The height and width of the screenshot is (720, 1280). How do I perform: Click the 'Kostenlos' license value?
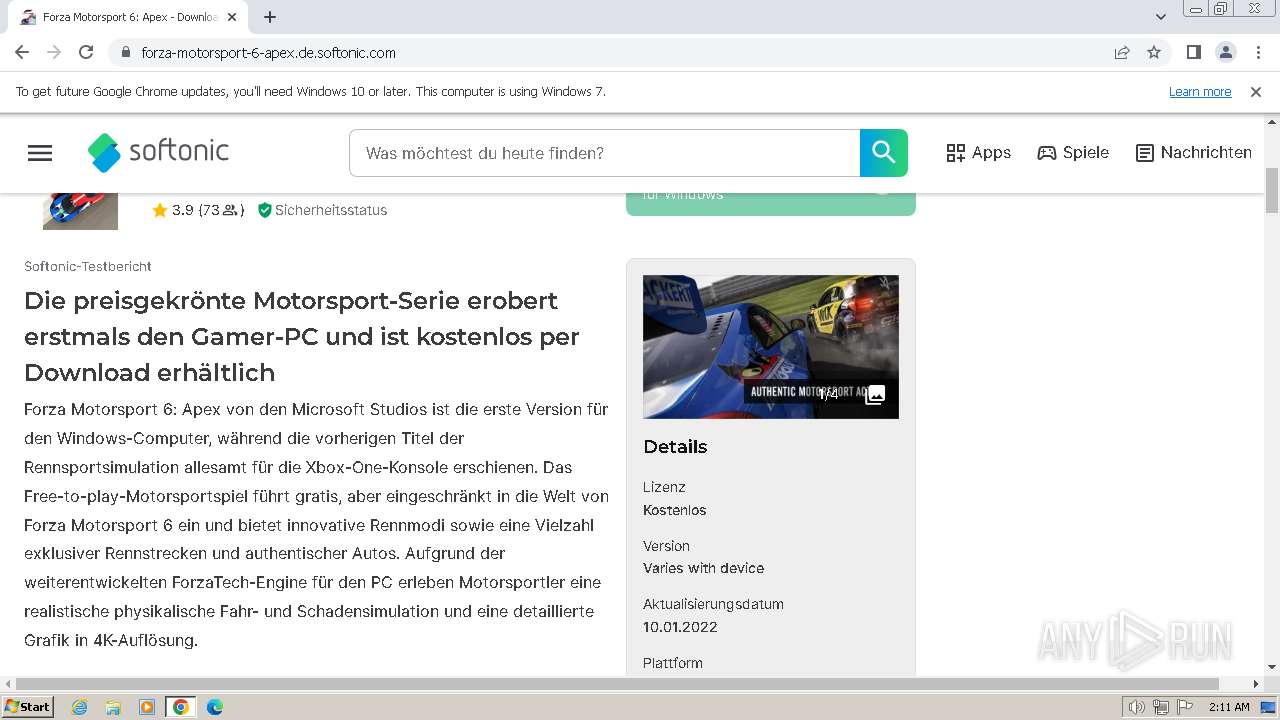tap(675, 510)
